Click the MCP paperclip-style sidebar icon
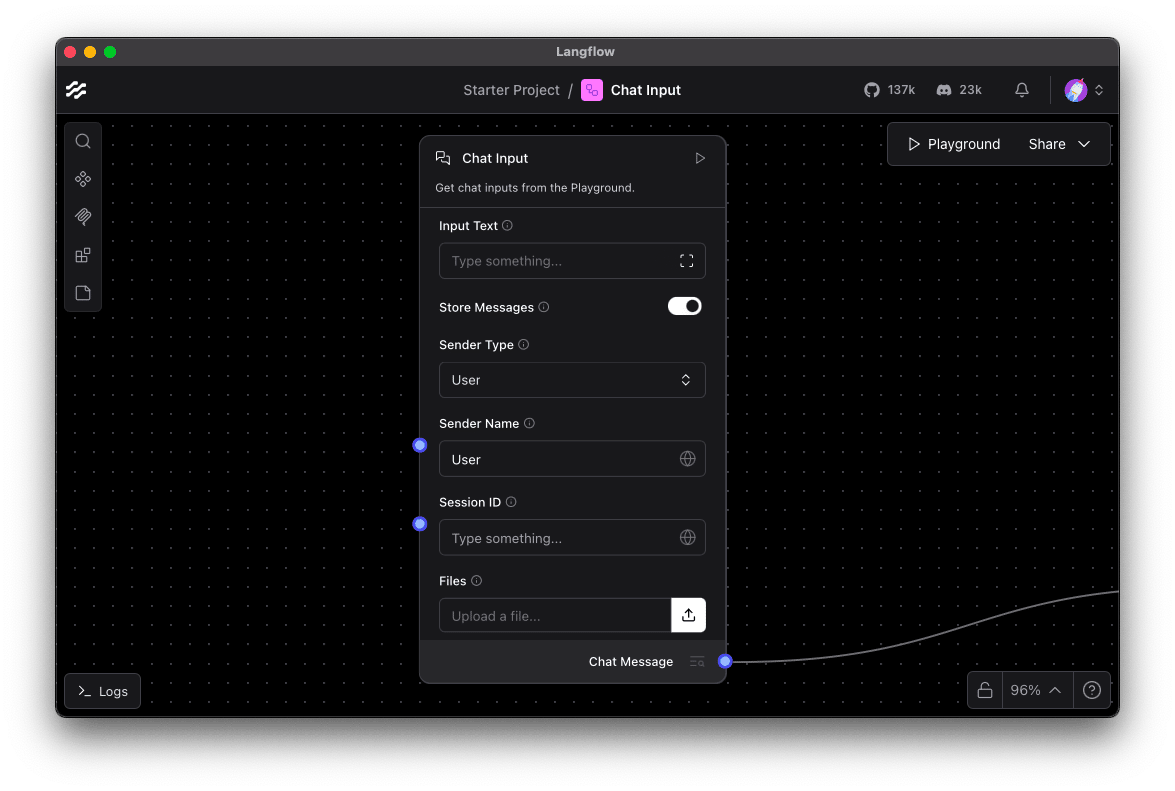Viewport: 1175px width, 791px height. pos(83,217)
